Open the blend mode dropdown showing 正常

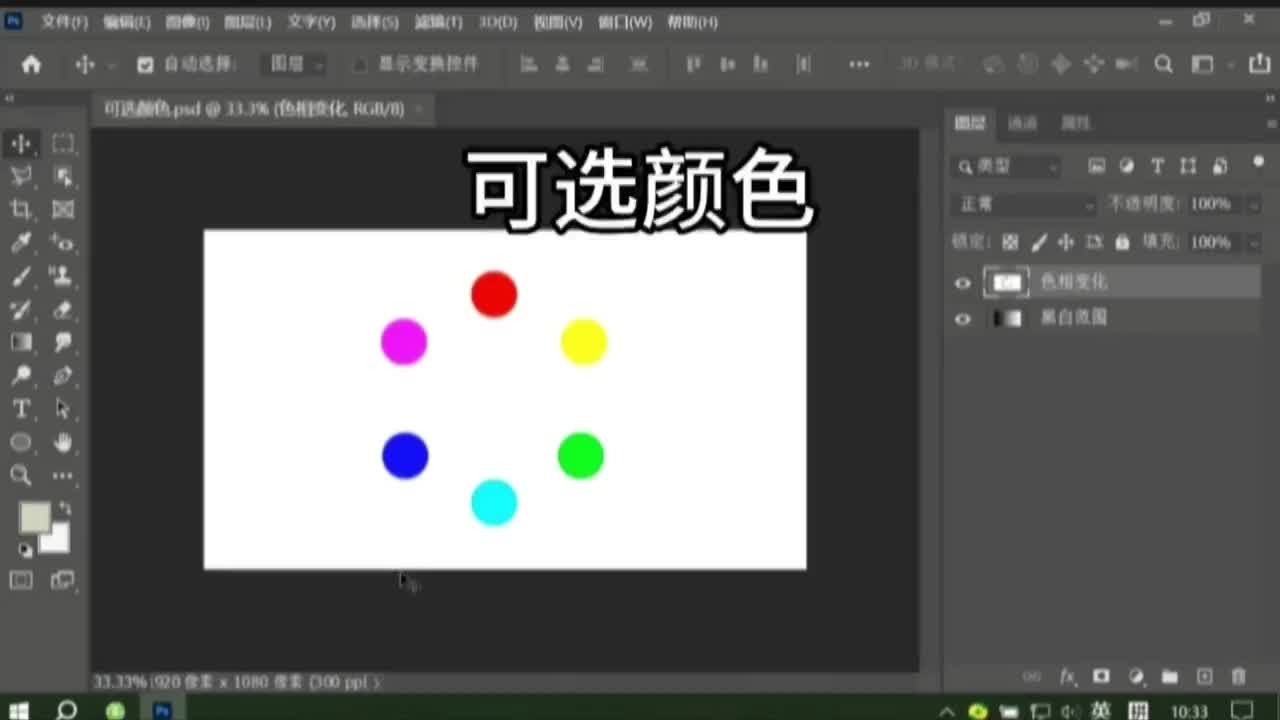(1022, 204)
